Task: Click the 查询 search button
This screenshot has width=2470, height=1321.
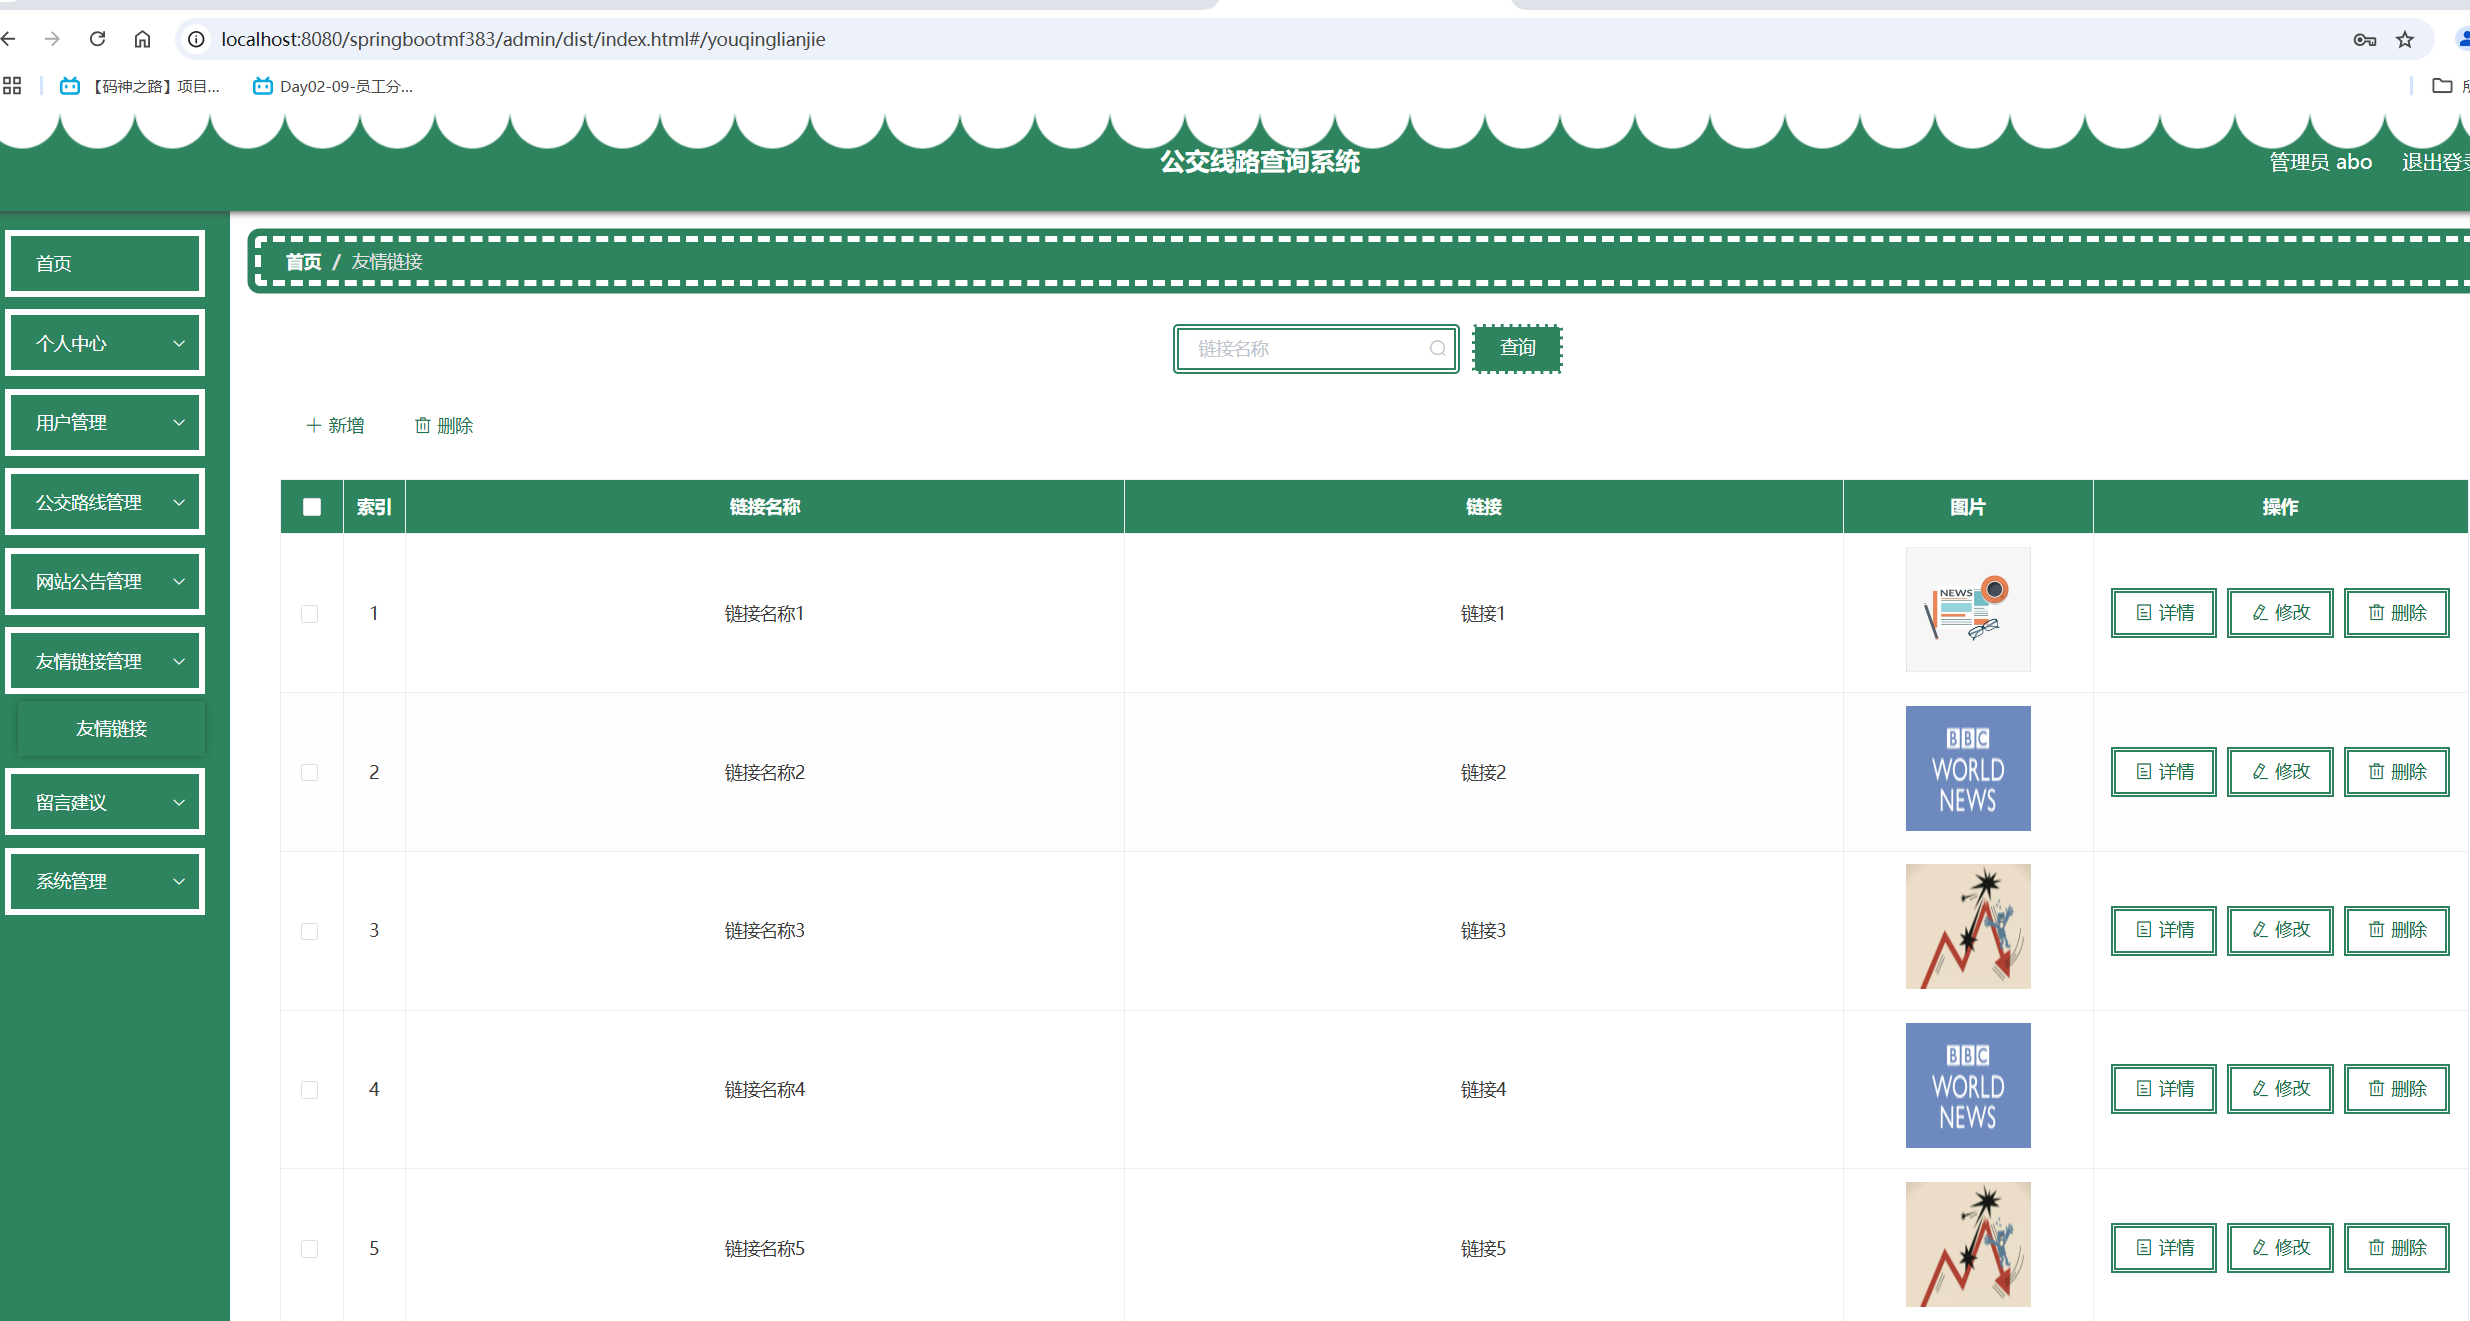Action: (1516, 348)
